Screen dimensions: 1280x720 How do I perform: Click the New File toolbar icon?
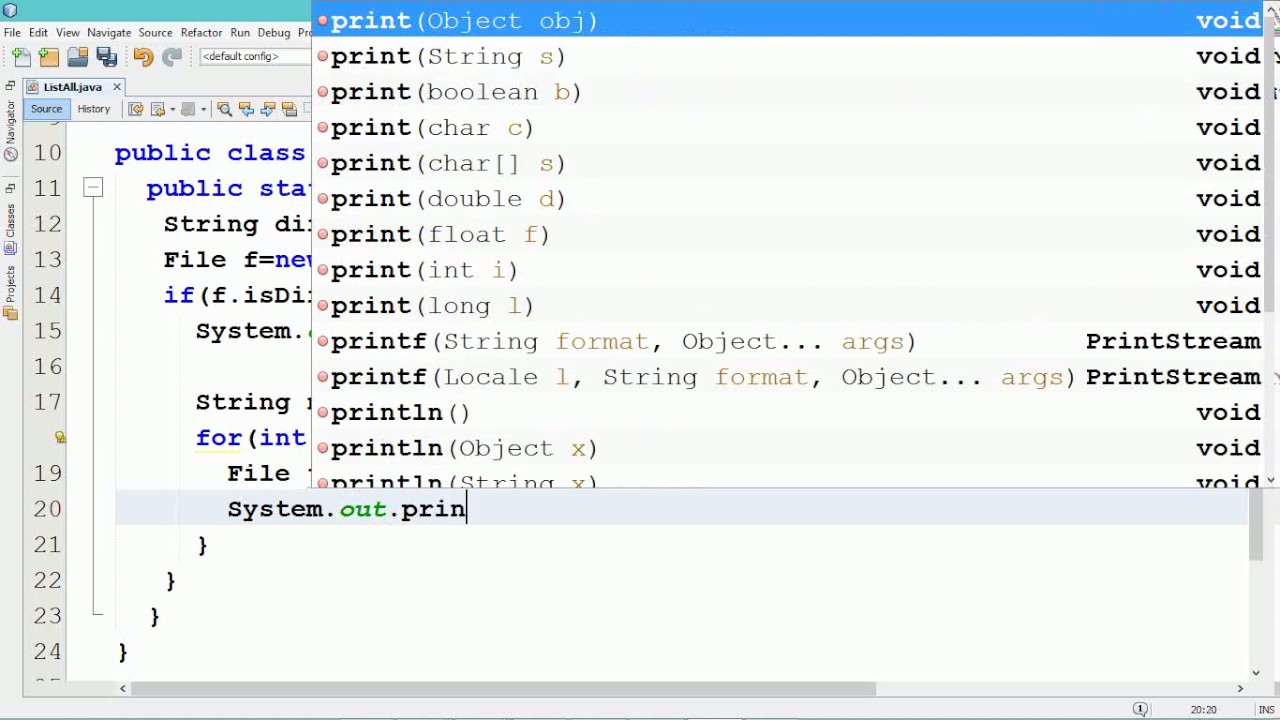coord(22,57)
